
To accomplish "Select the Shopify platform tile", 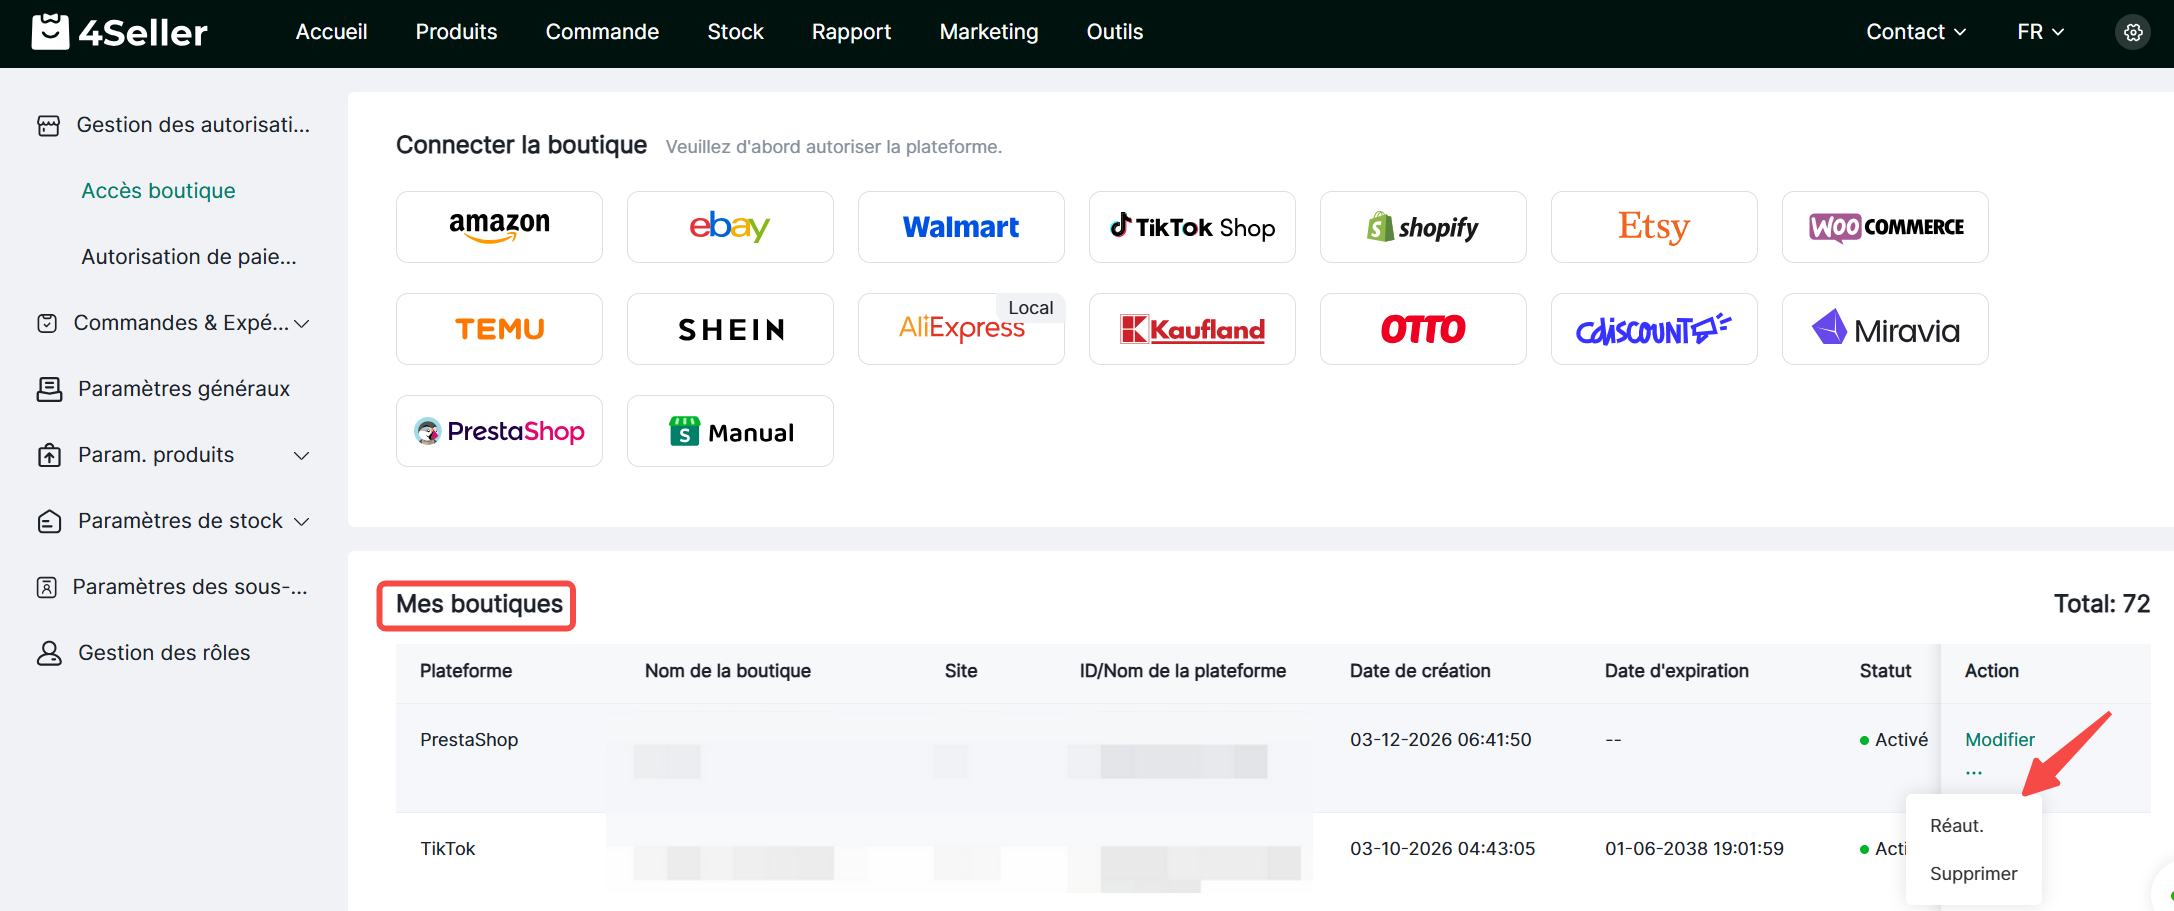I will (x=1423, y=227).
